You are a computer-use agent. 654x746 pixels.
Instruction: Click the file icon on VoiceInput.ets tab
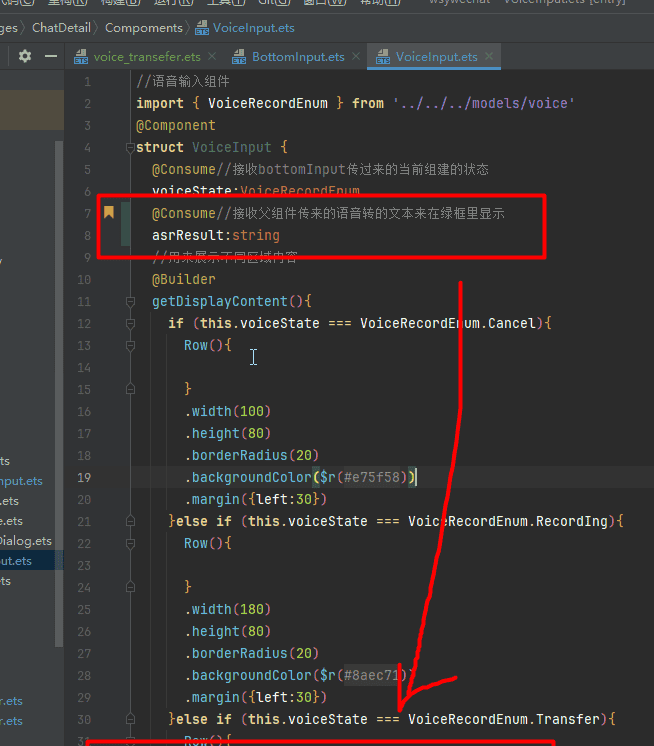pos(381,58)
